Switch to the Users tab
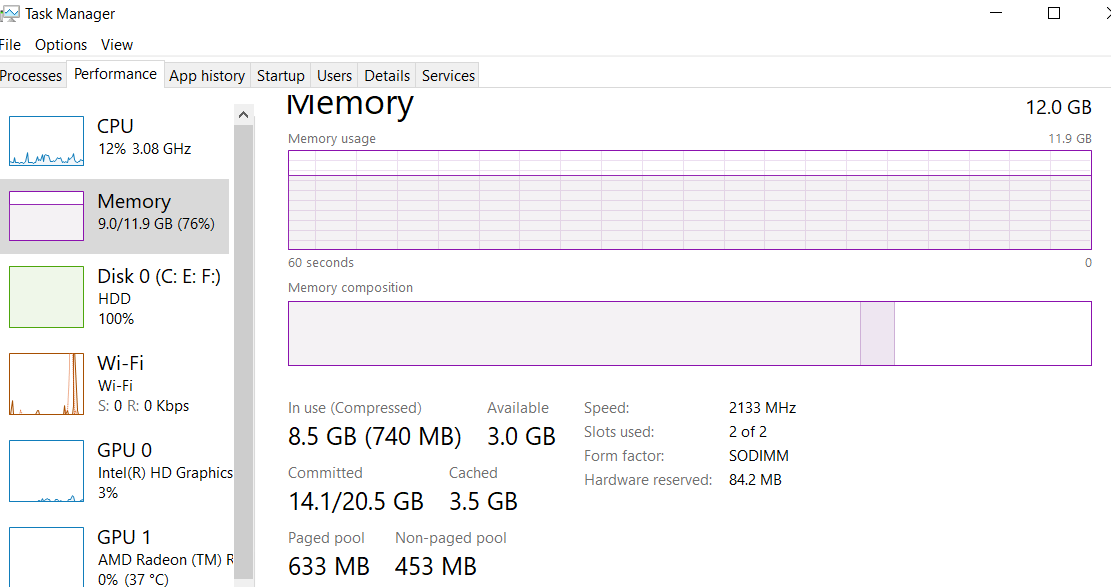The image size is (1111, 587). (334, 75)
